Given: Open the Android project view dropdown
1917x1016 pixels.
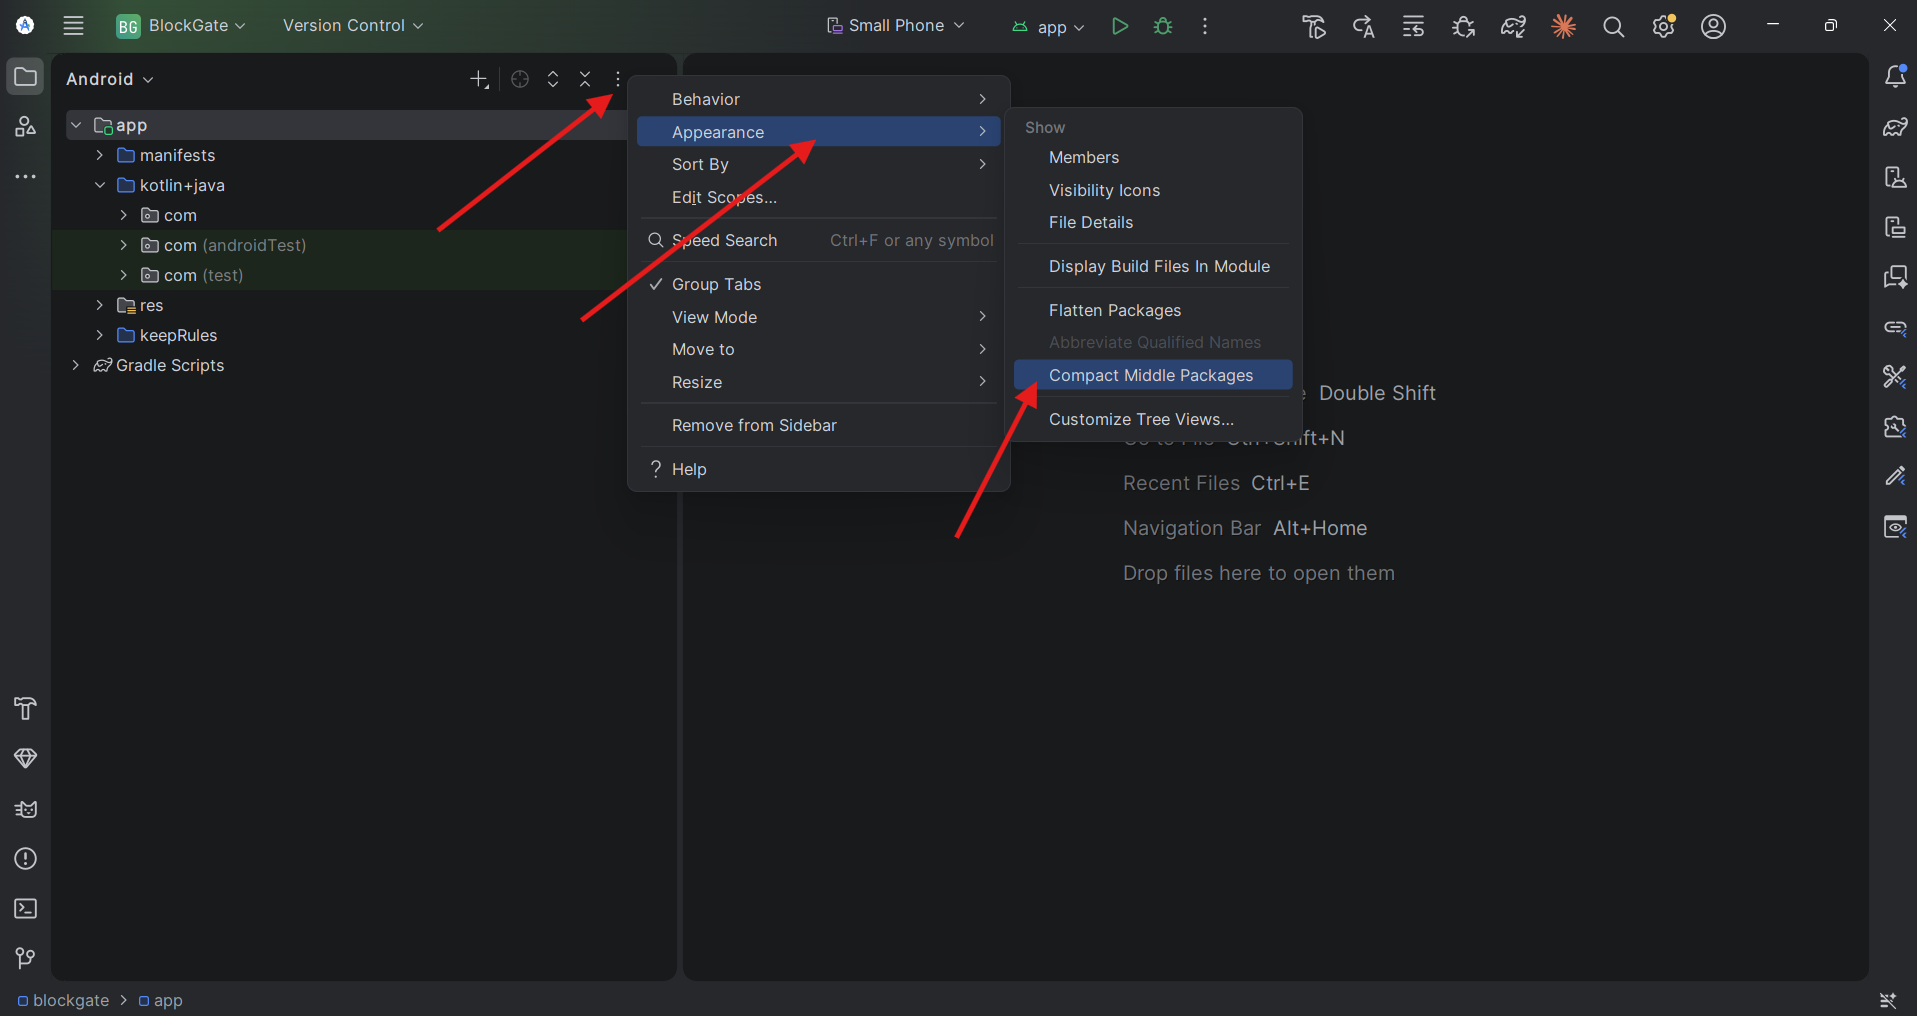Looking at the screenshot, I should tap(110, 79).
